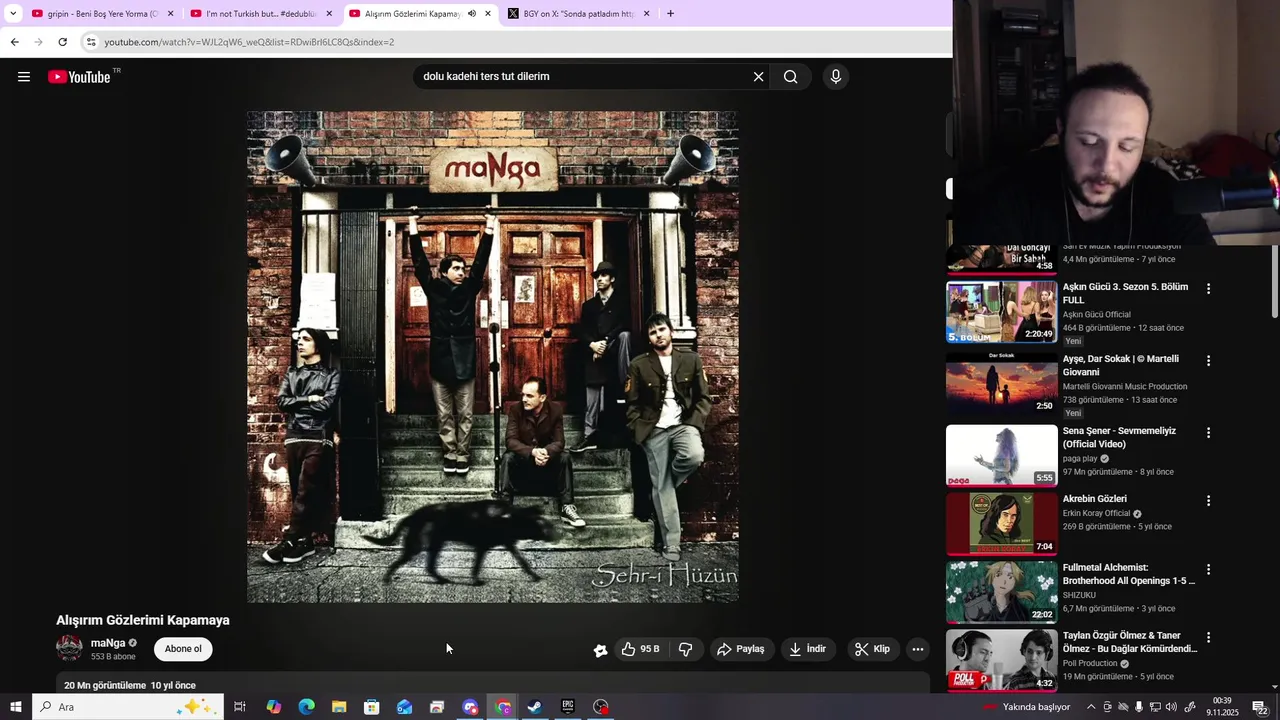Reload the page
Screen dimensions: 1280x720
62,42
